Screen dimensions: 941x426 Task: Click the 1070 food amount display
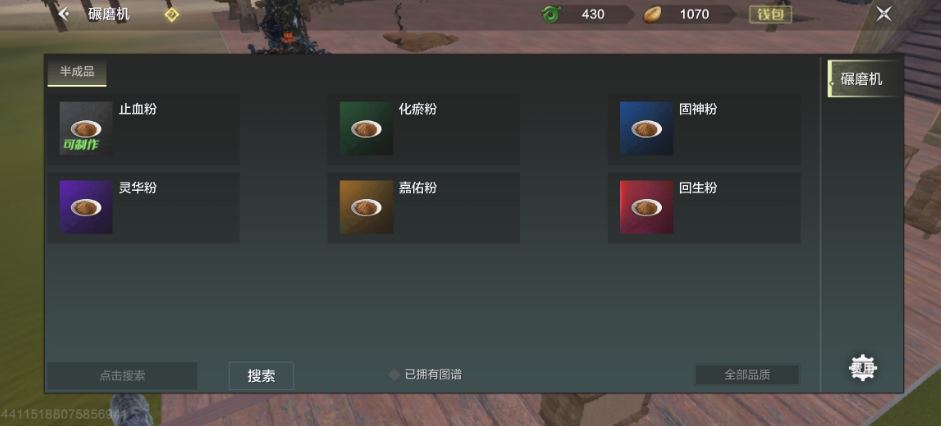694,14
